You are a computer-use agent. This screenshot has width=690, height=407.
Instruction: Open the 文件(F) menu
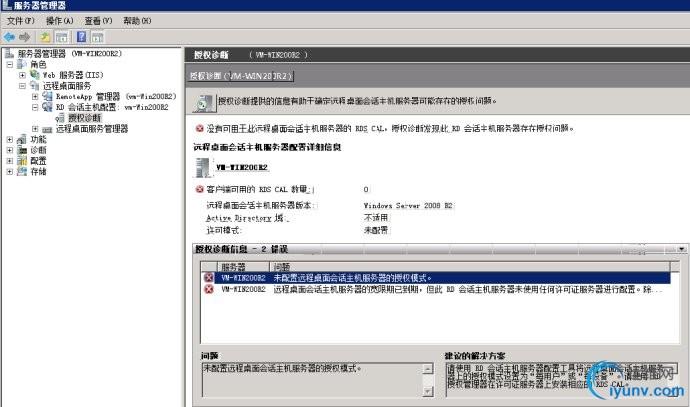coord(20,21)
